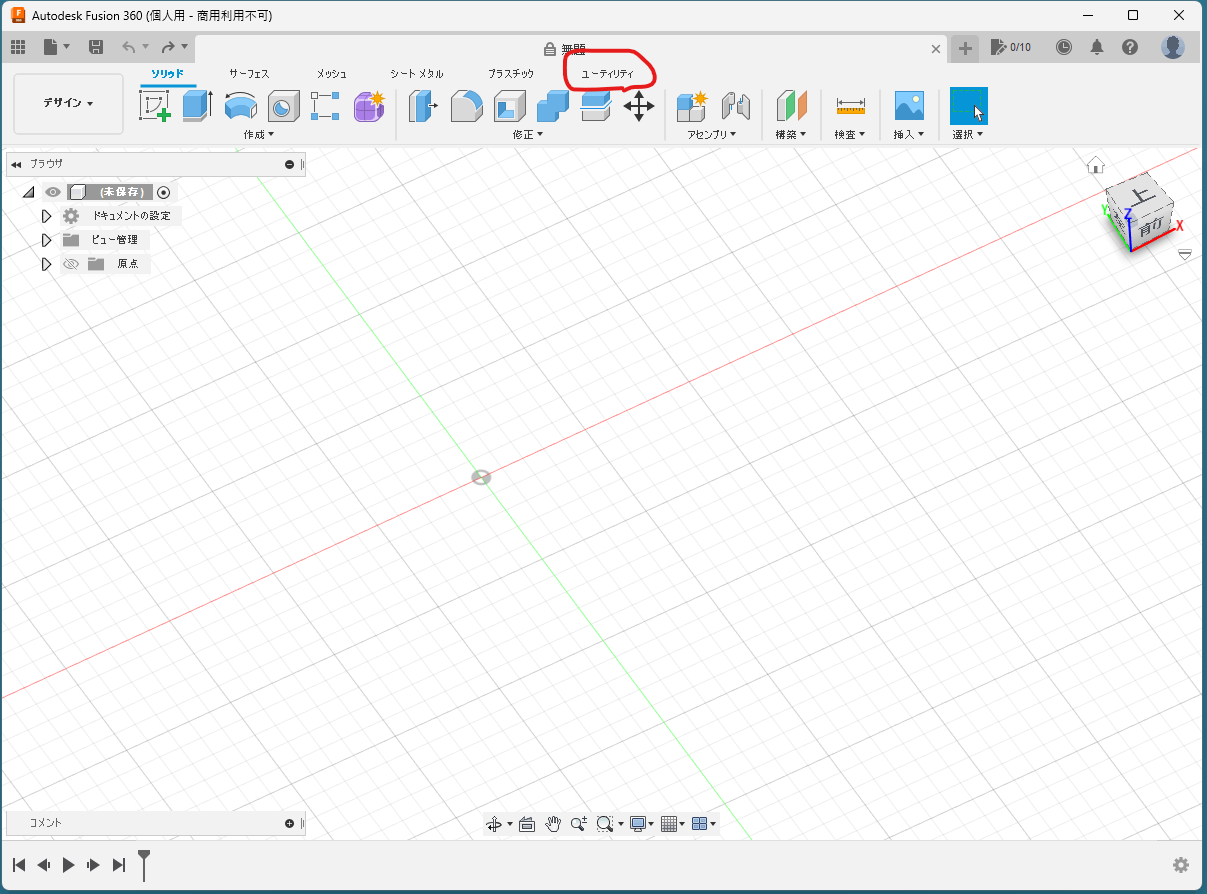Open the Viewports layout dropdown
The height and width of the screenshot is (894, 1207).
click(x=704, y=824)
